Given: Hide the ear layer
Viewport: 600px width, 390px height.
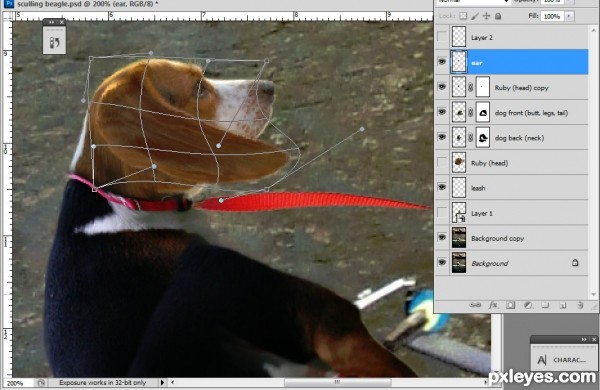Looking at the screenshot, I should pos(442,62).
